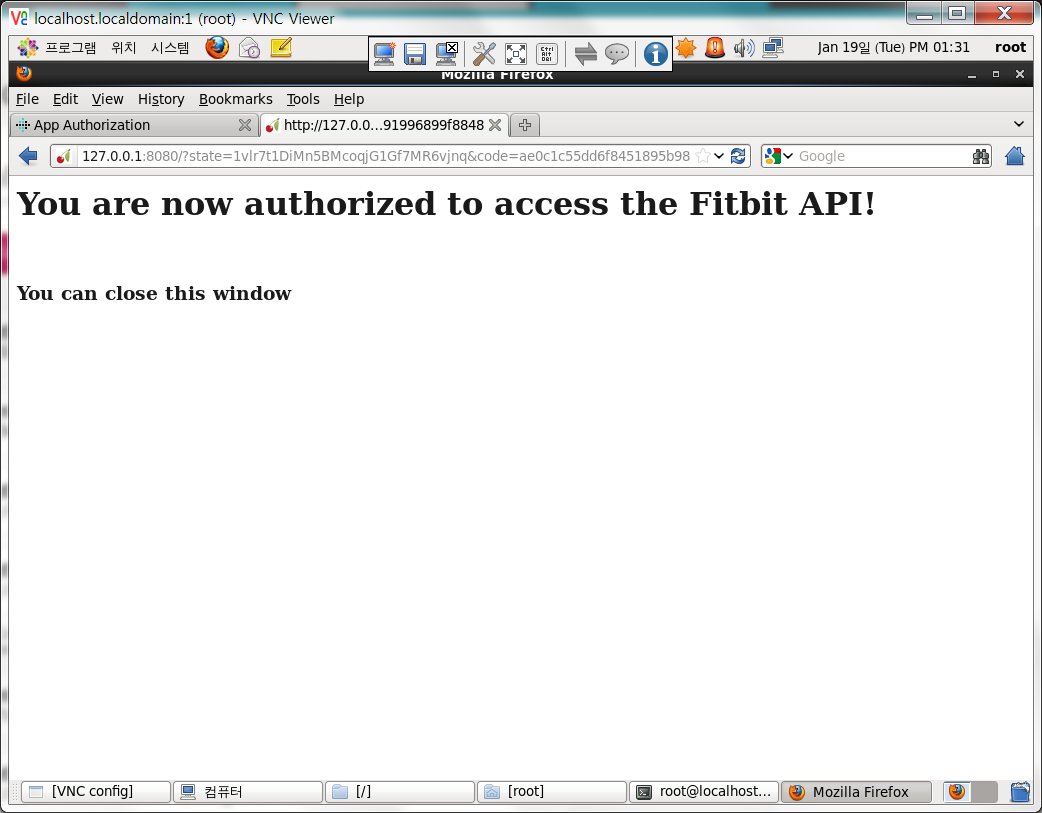
Task: Open the Firefox File menu
Action: [x=27, y=99]
